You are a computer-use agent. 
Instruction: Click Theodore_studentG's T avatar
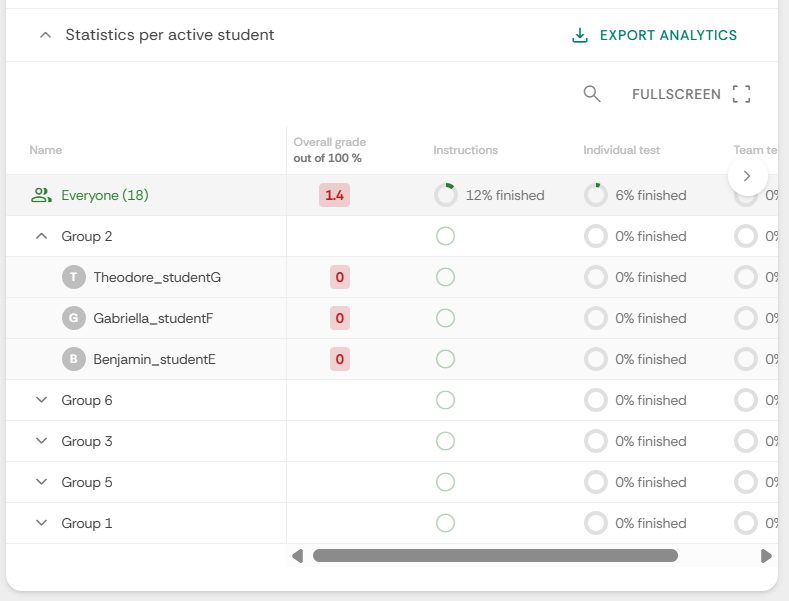click(73, 277)
